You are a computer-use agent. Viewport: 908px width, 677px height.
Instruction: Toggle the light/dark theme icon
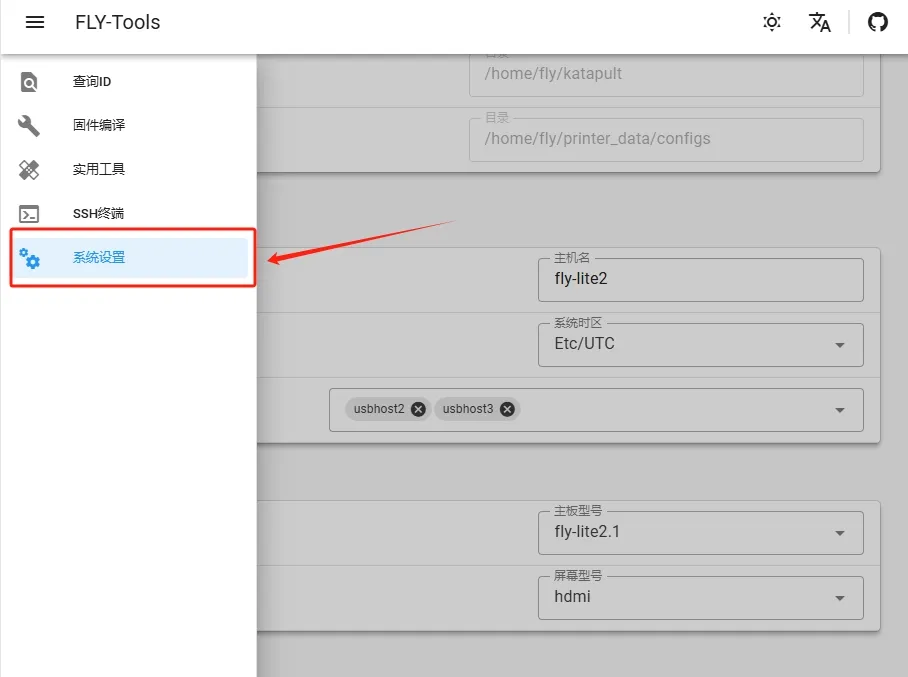point(772,22)
